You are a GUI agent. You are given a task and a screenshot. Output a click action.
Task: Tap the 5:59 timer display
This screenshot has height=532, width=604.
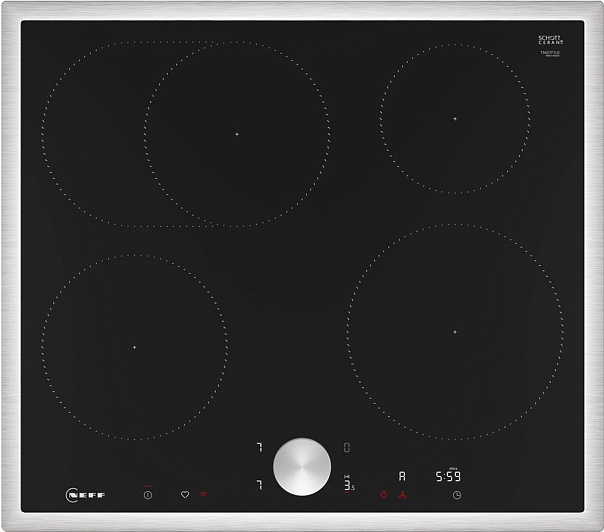point(447,478)
